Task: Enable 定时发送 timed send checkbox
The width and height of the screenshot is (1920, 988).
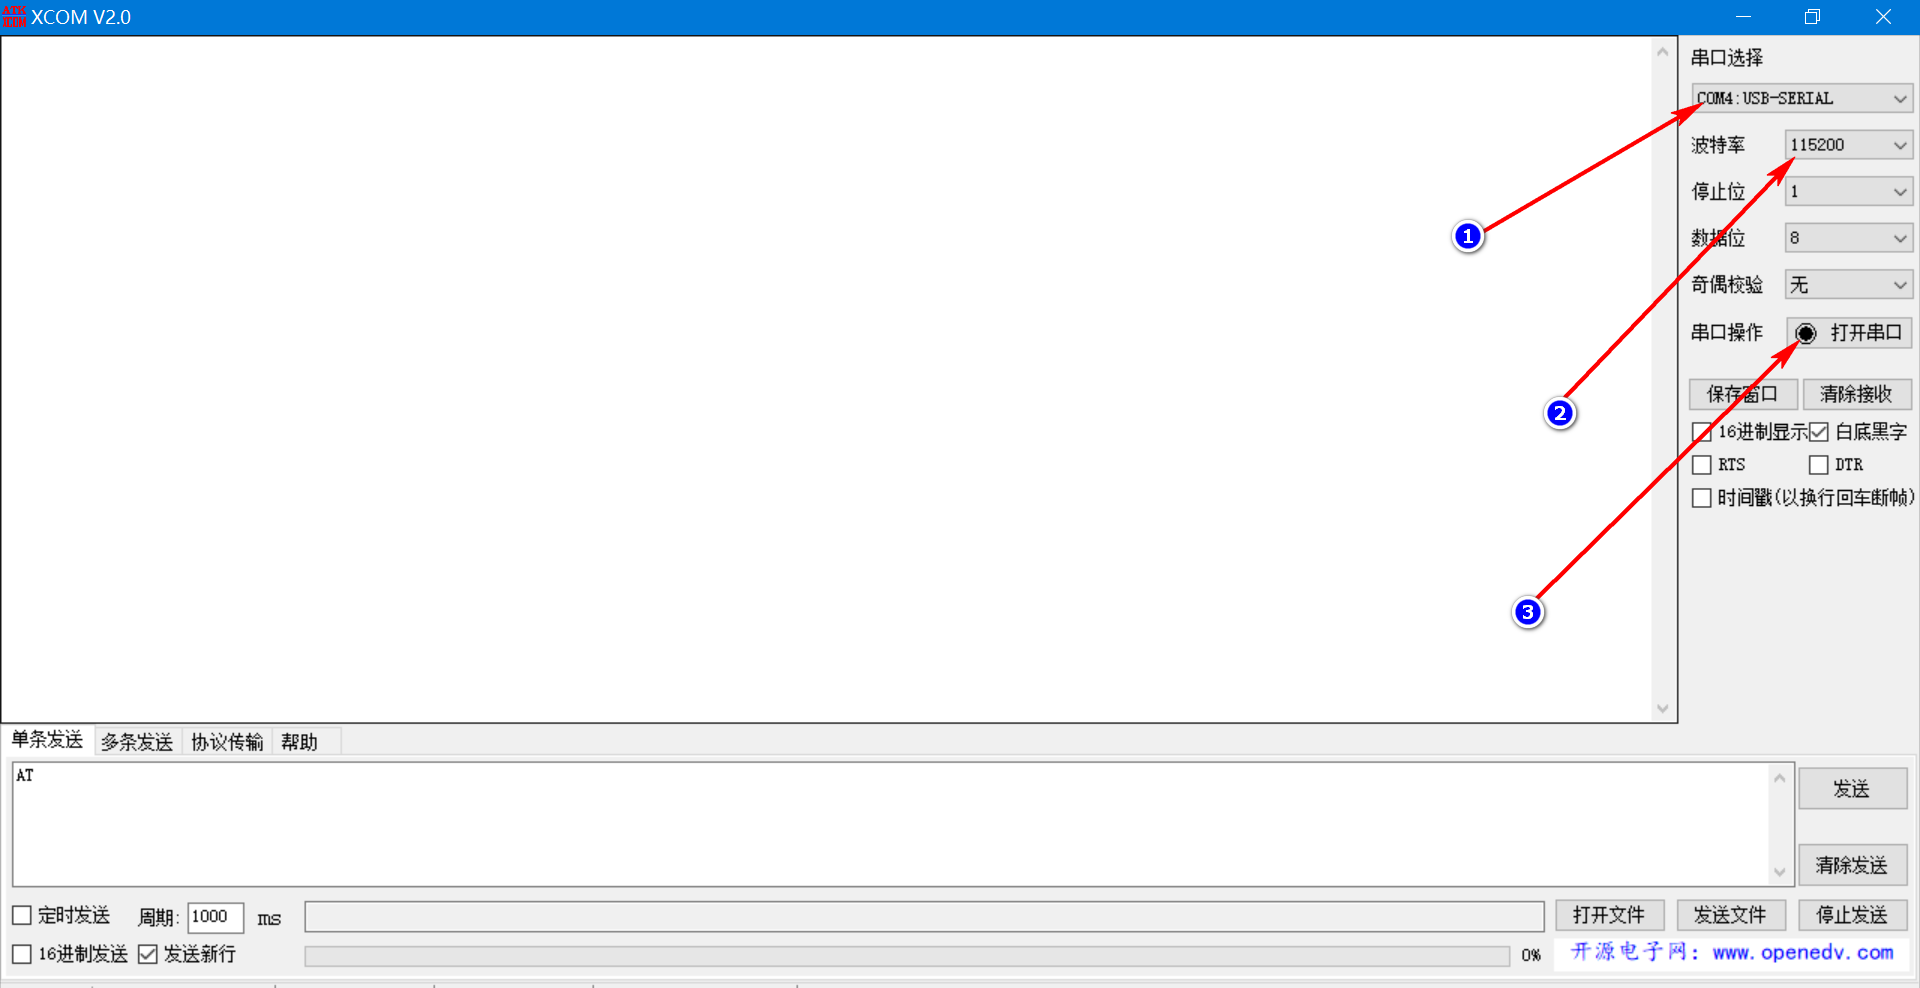Action: point(21,915)
